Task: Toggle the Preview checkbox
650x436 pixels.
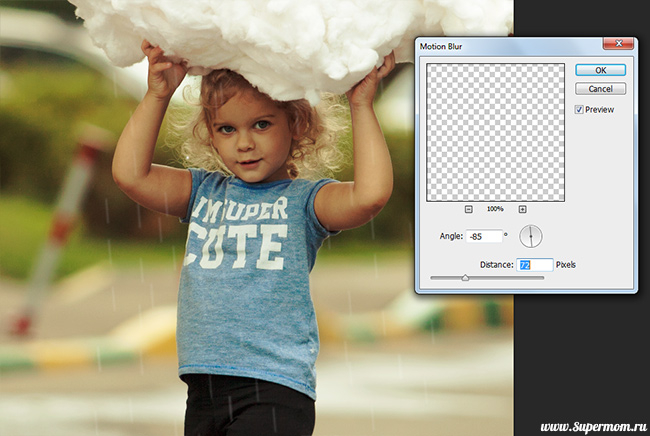Action: [x=580, y=110]
